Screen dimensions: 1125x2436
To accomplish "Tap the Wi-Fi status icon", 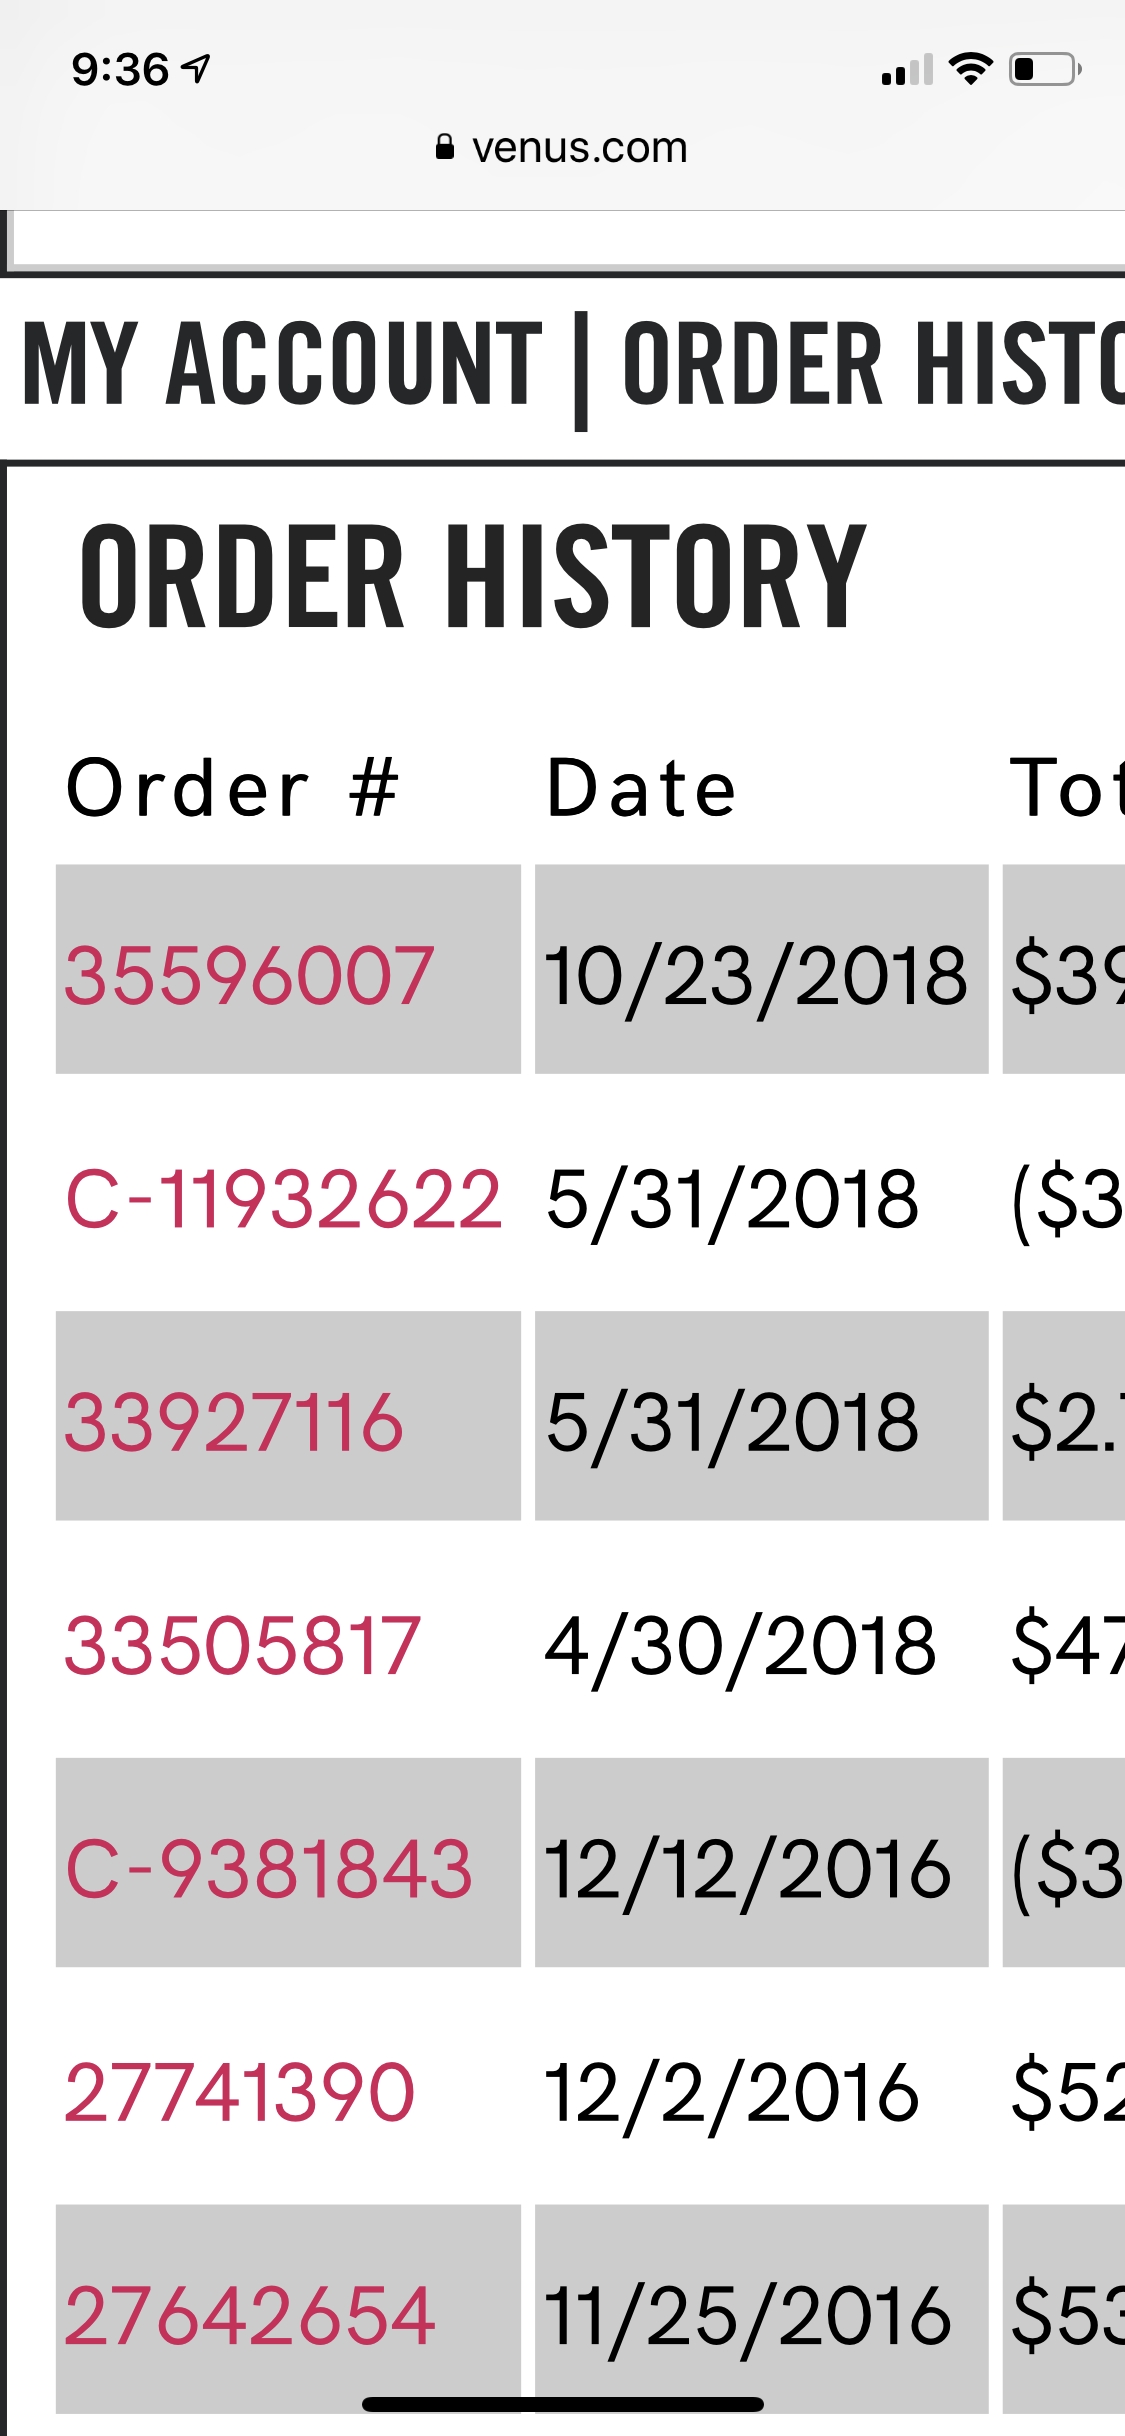I will tap(969, 69).
